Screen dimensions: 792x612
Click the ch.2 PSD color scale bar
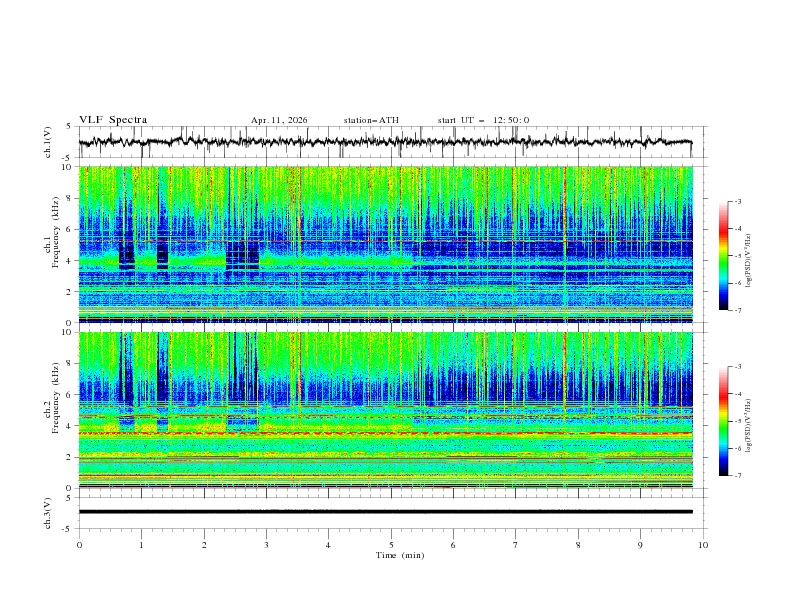pos(724,421)
